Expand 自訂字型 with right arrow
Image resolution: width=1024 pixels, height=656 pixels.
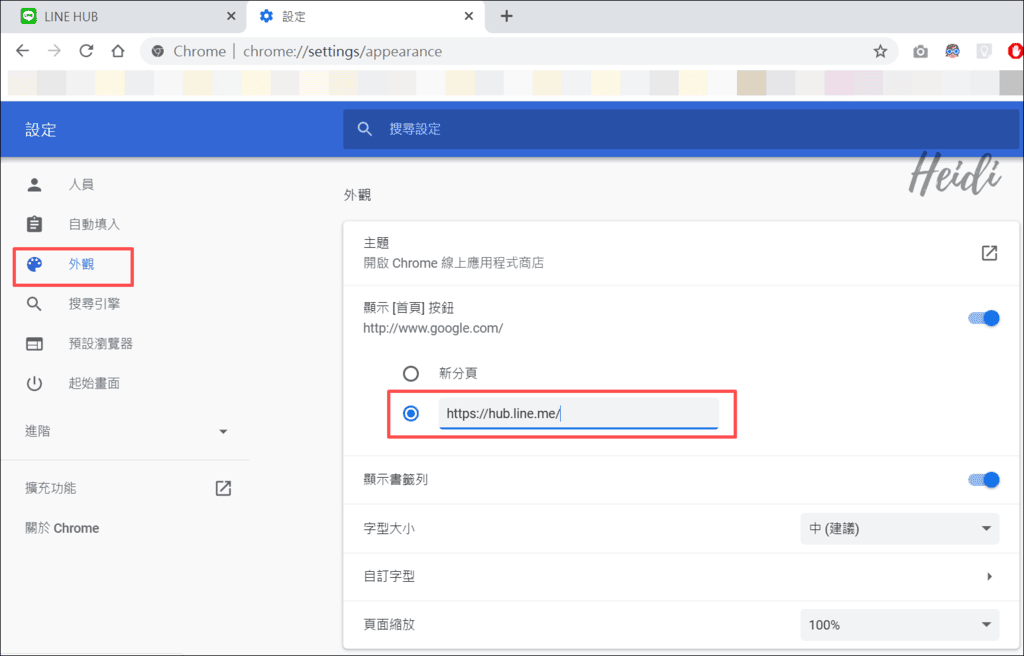989,576
